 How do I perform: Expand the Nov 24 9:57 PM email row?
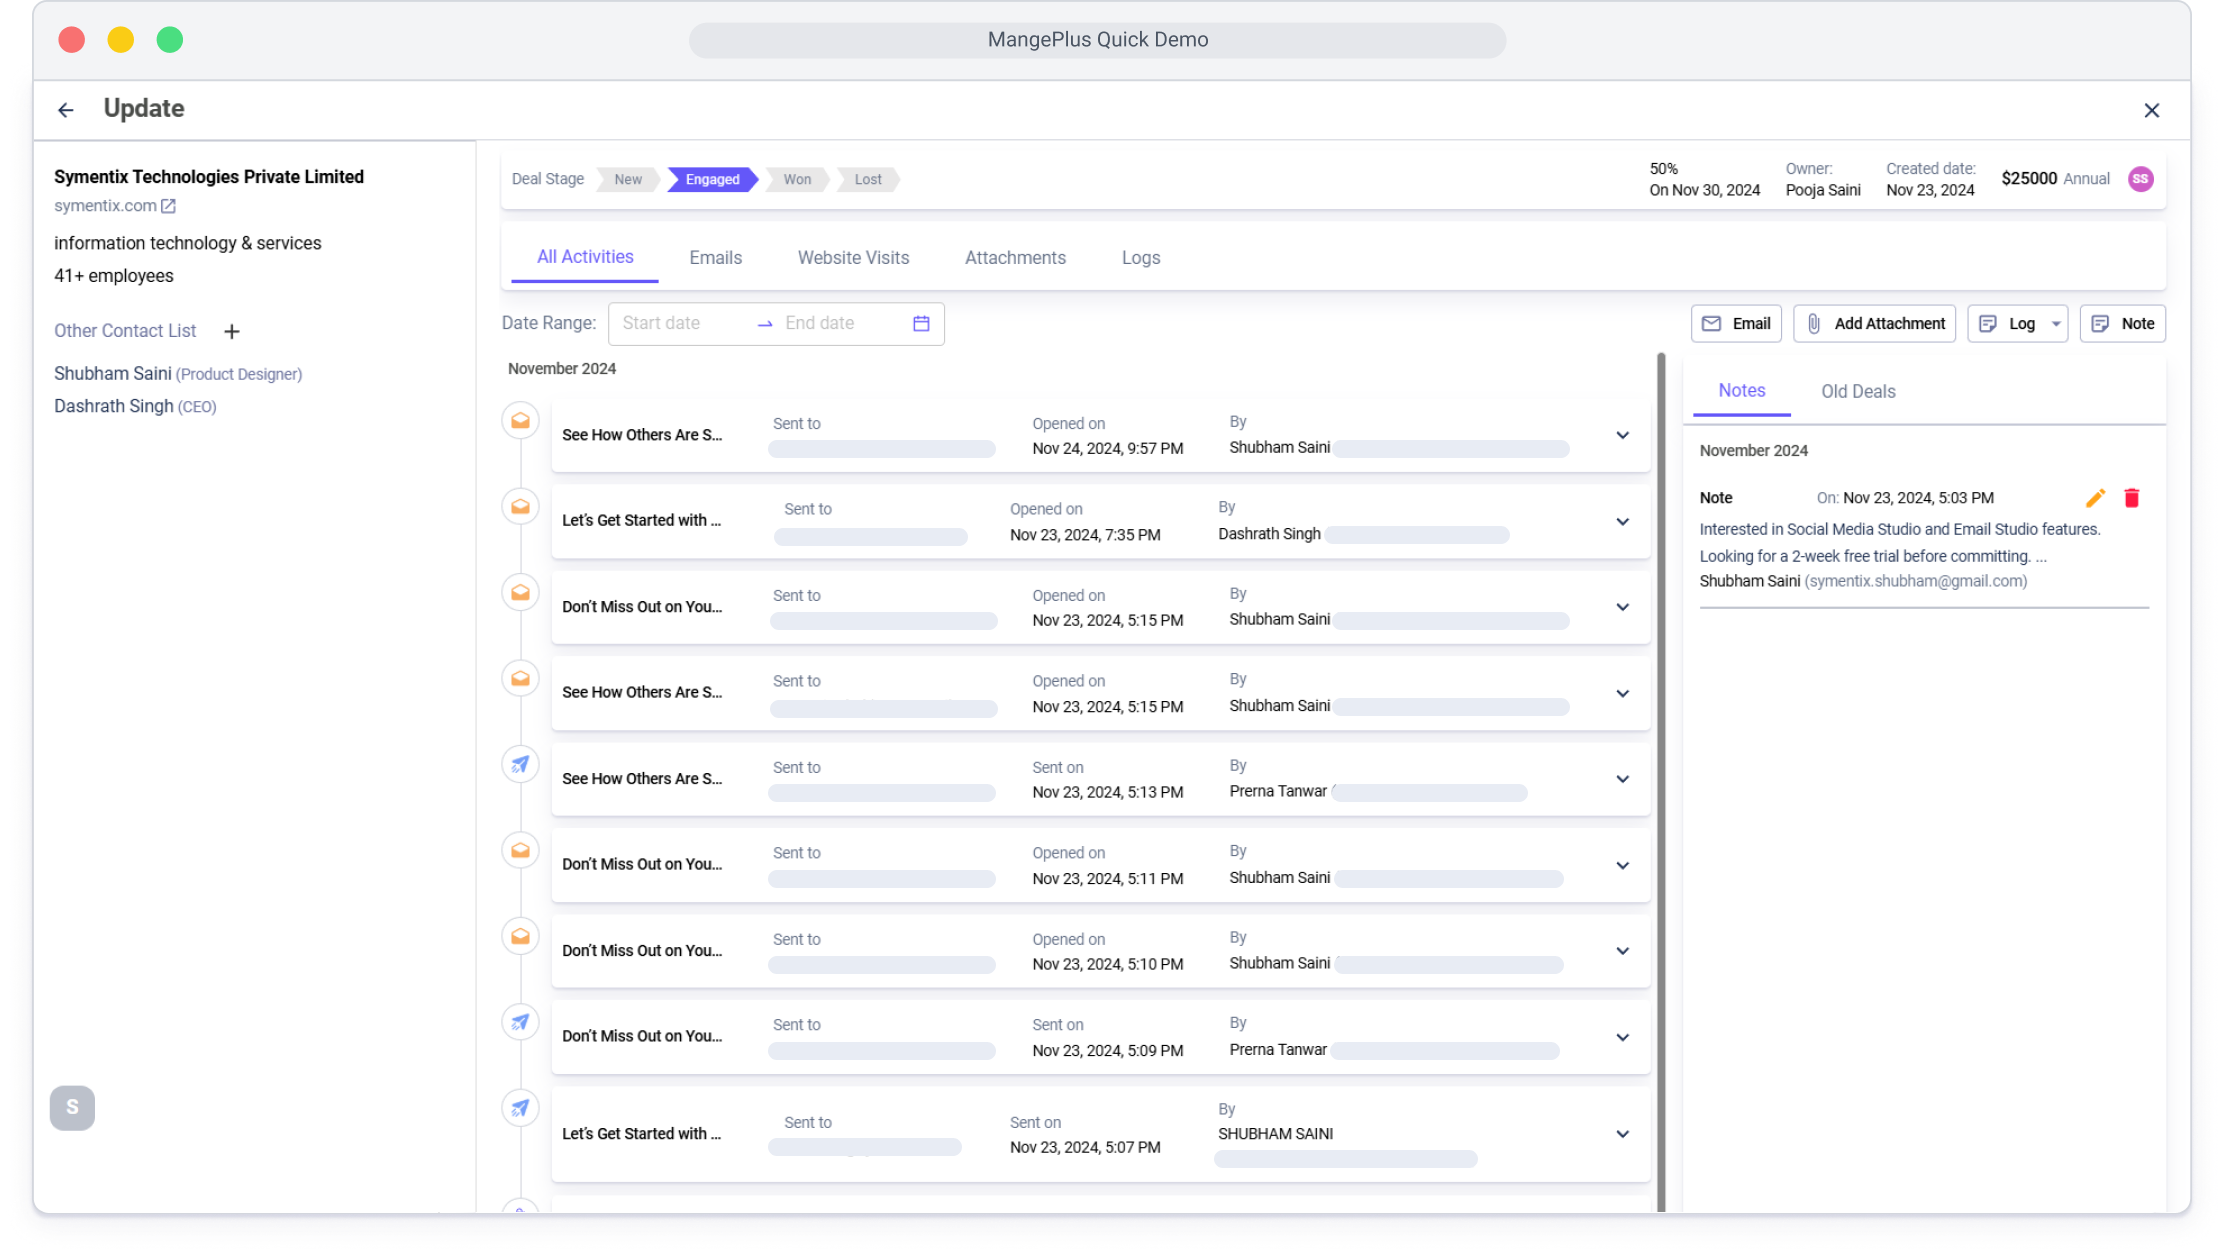tap(1622, 436)
